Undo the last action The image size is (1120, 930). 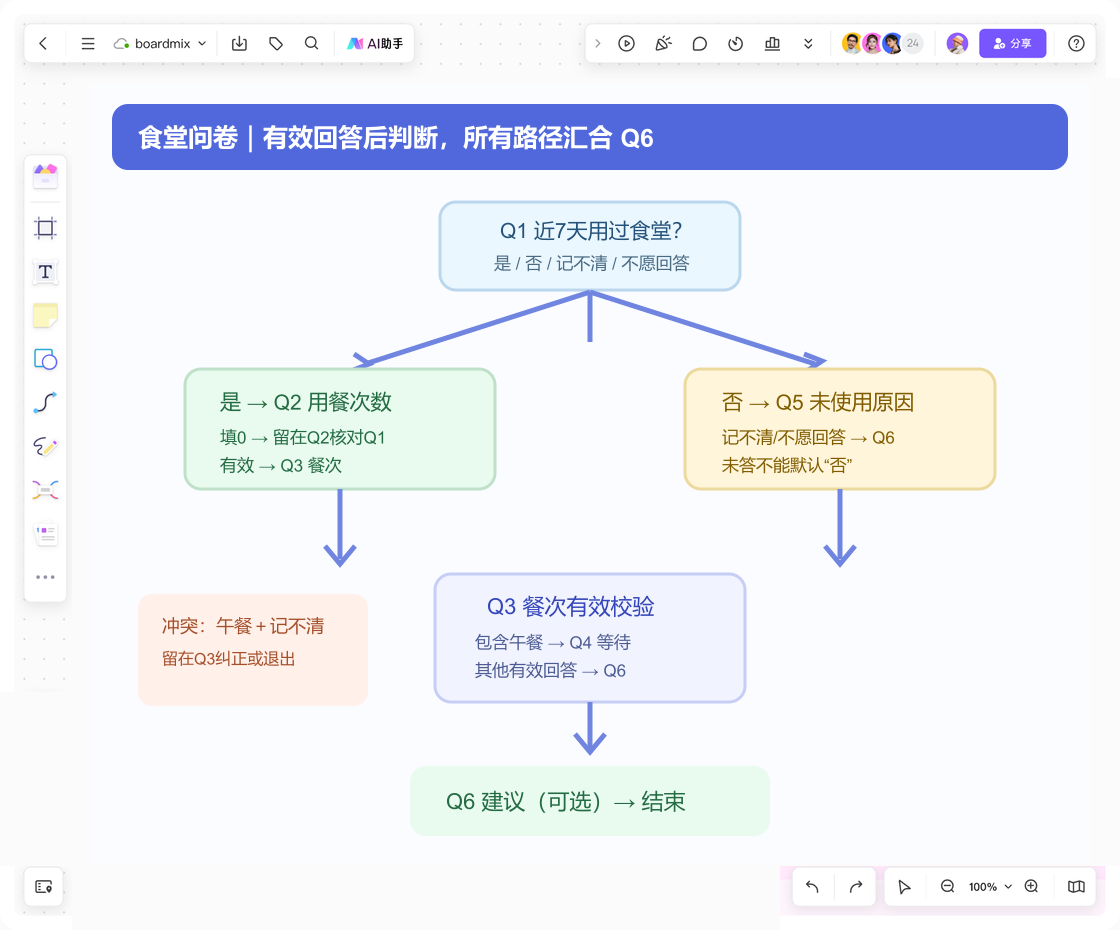click(812, 886)
